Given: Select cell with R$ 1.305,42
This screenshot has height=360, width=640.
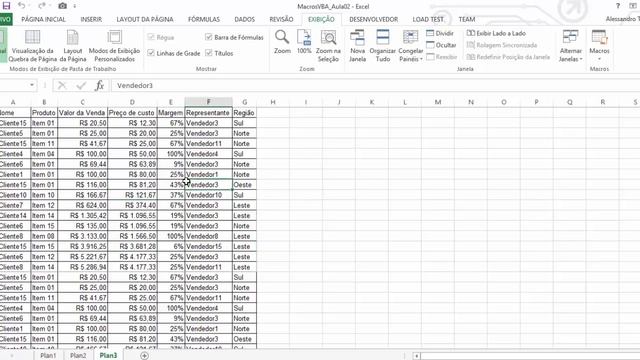Looking at the screenshot, I should pos(82,216).
